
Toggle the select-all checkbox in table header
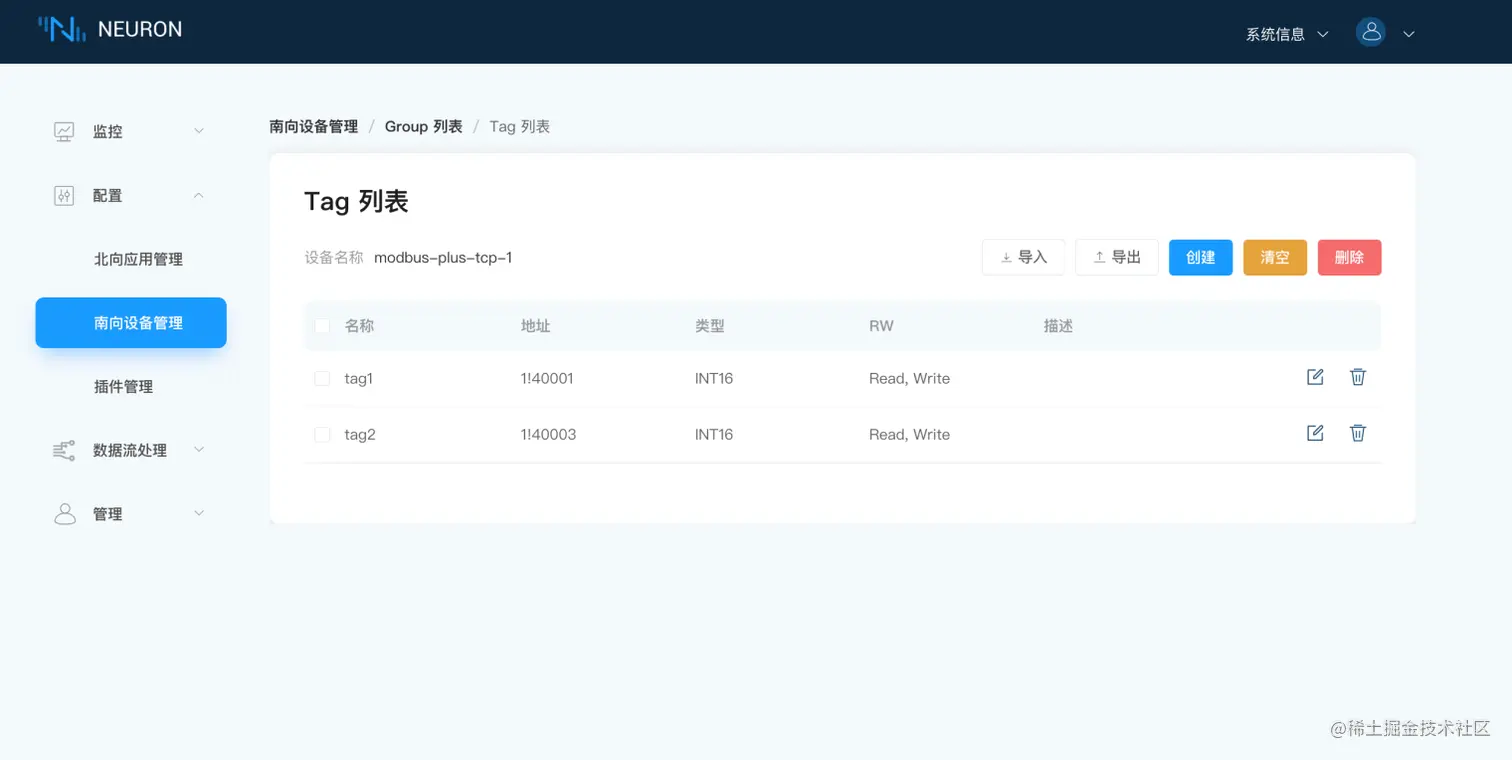point(322,326)
